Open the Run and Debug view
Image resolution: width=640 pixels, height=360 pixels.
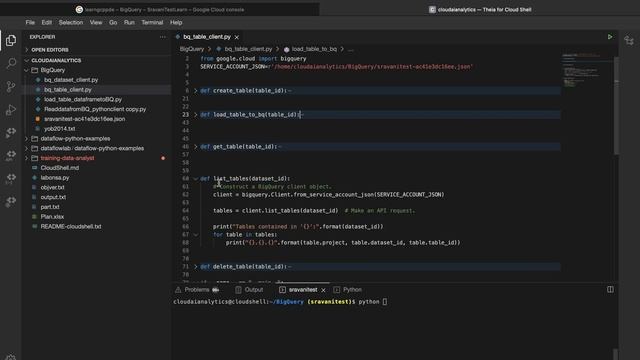click(11, 109)
